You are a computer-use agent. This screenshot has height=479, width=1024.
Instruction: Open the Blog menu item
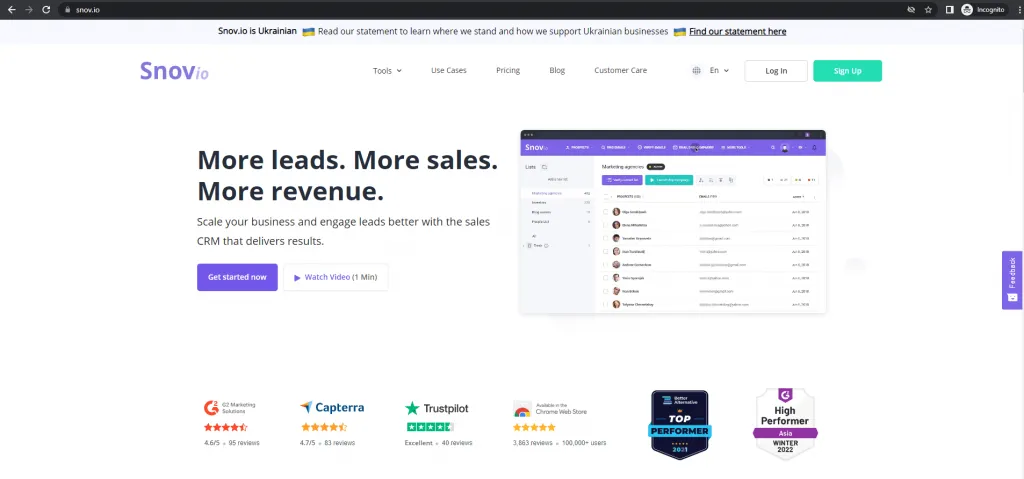557,70
